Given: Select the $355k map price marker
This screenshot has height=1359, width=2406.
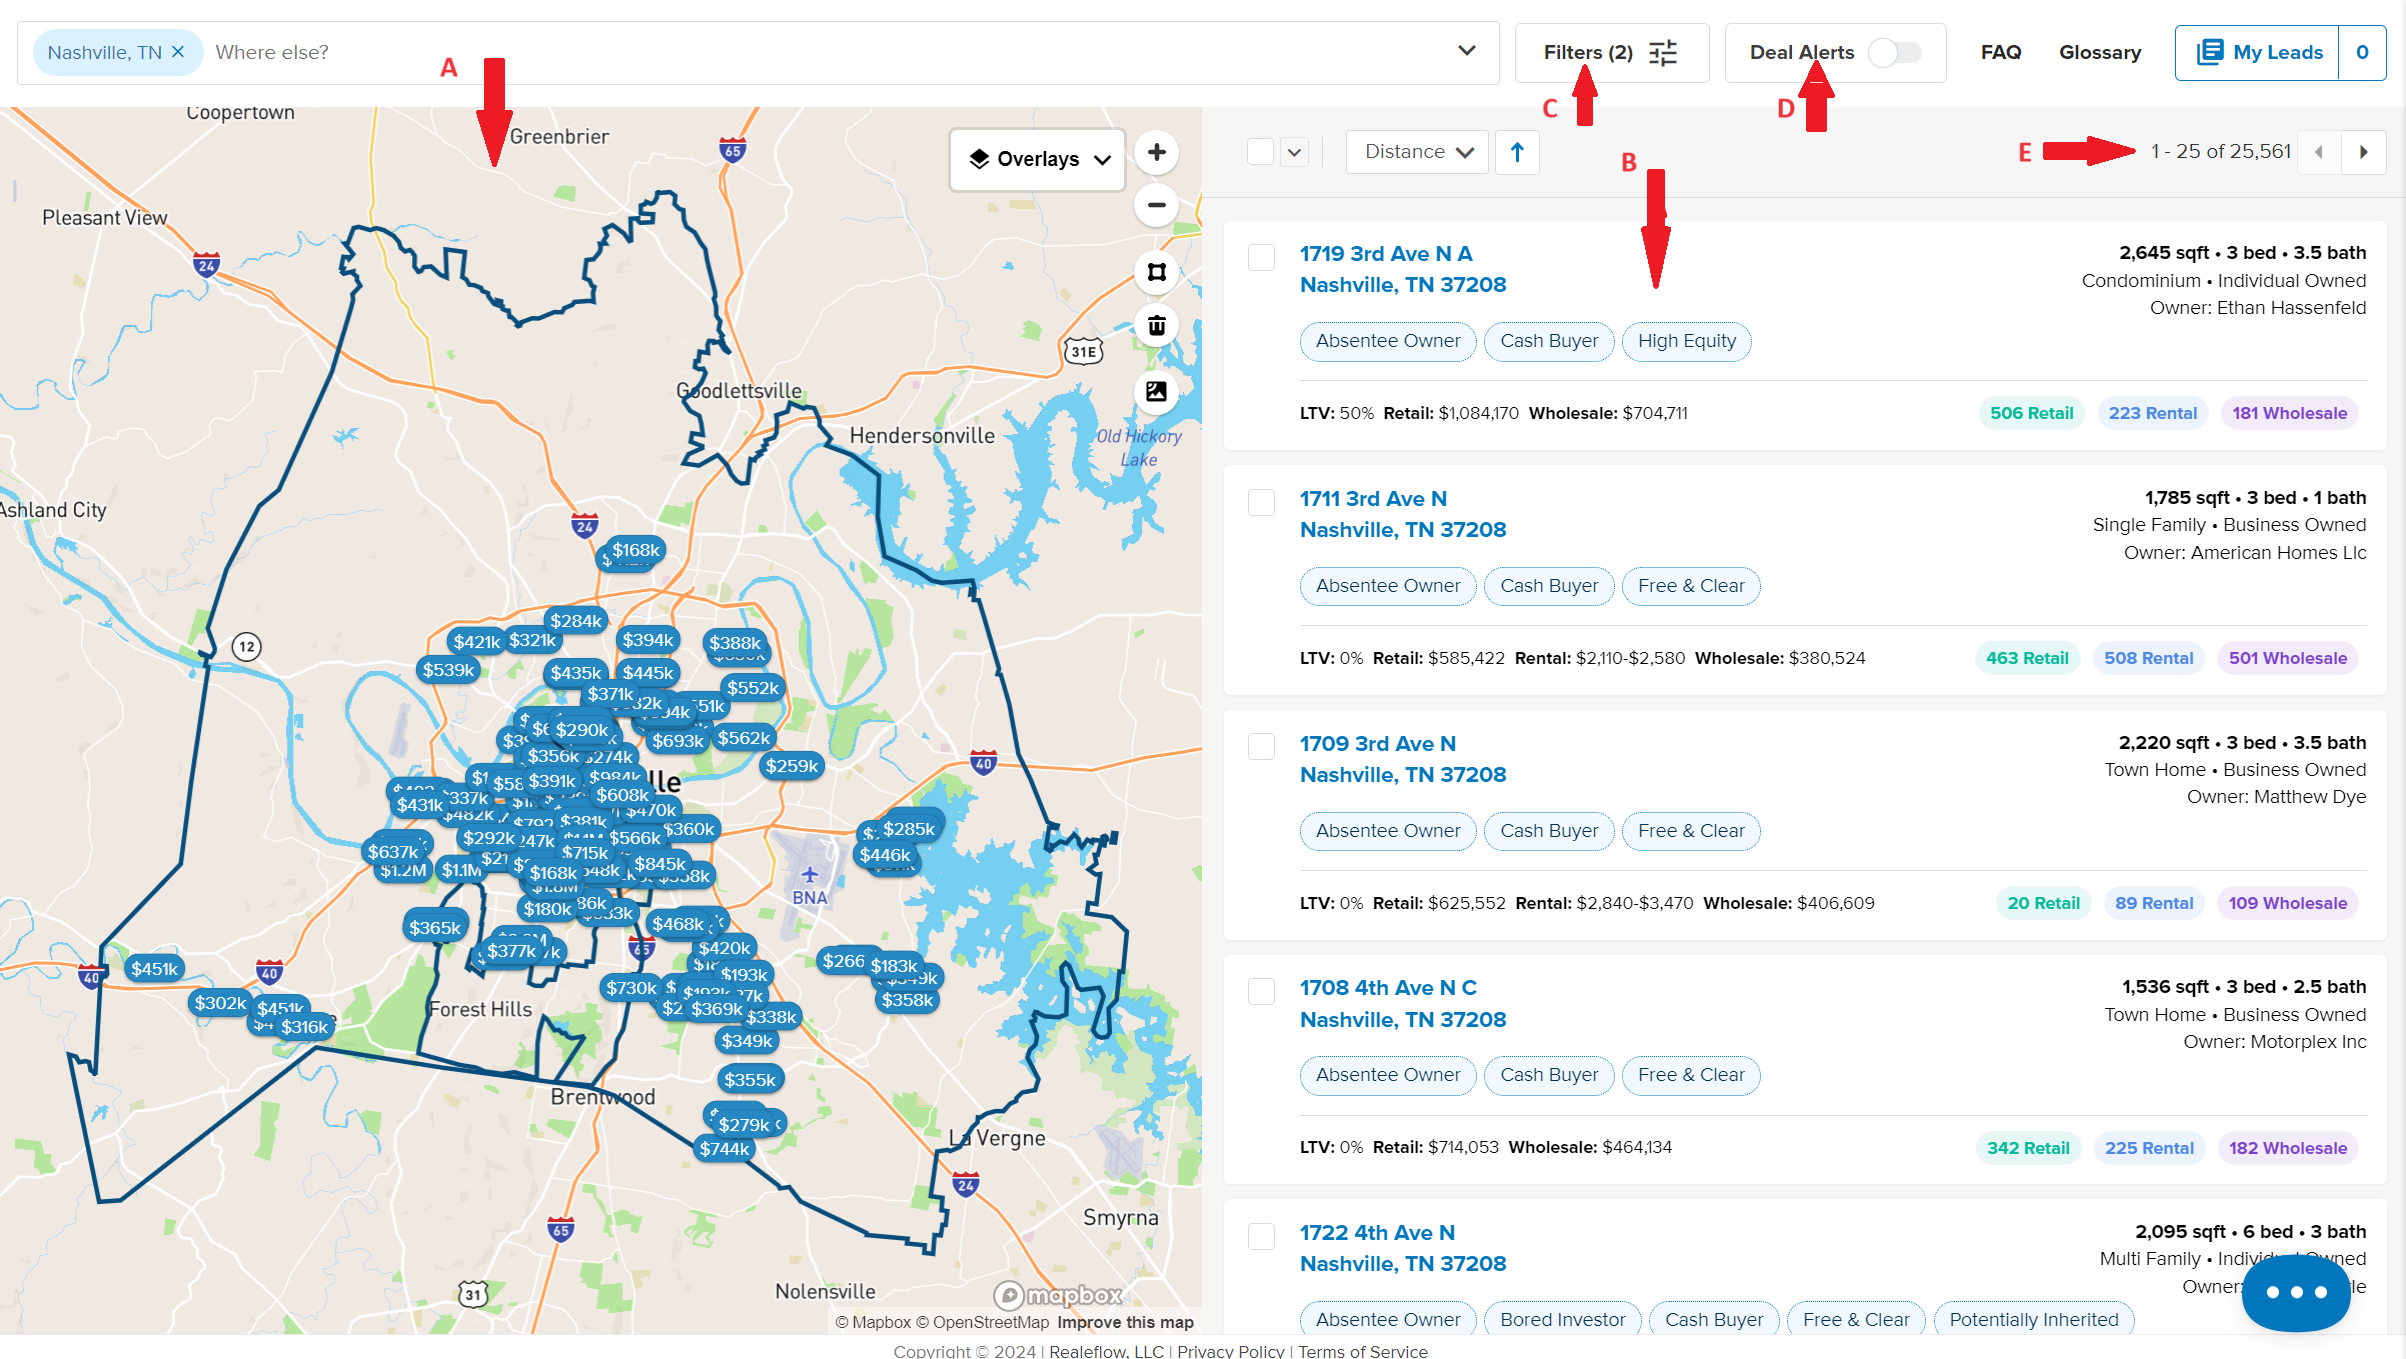Looking at the screenshot, I should click(749, 1079).
